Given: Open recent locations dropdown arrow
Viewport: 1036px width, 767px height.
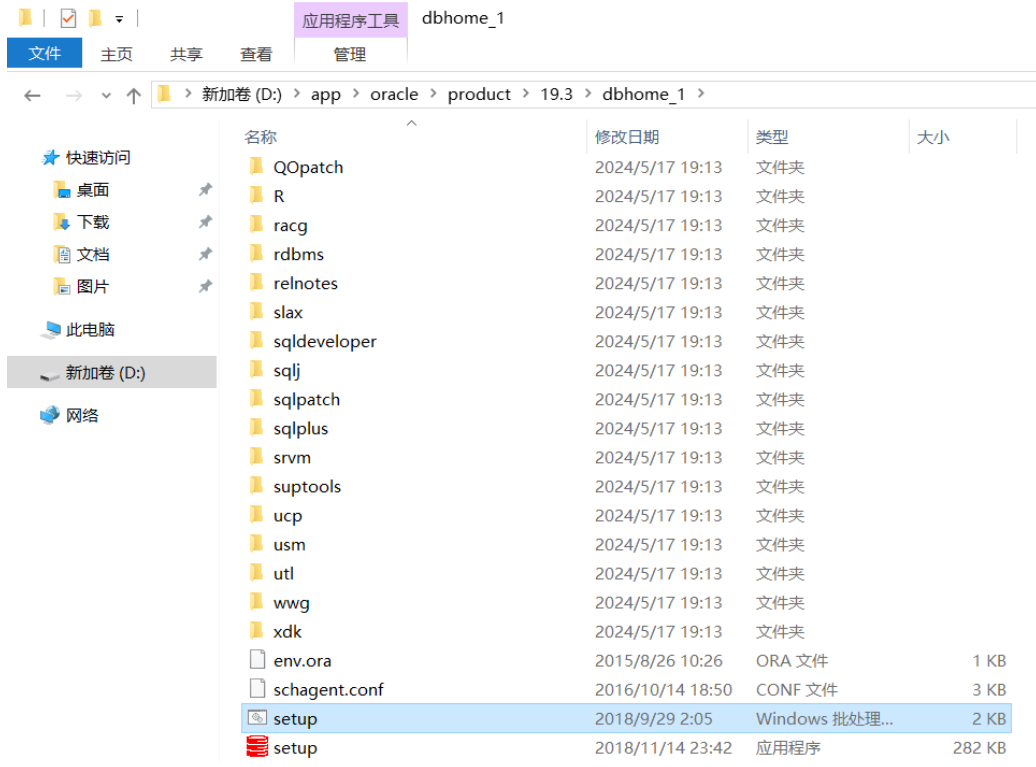Looking at the screenshot, I should (x=106, y=96).
